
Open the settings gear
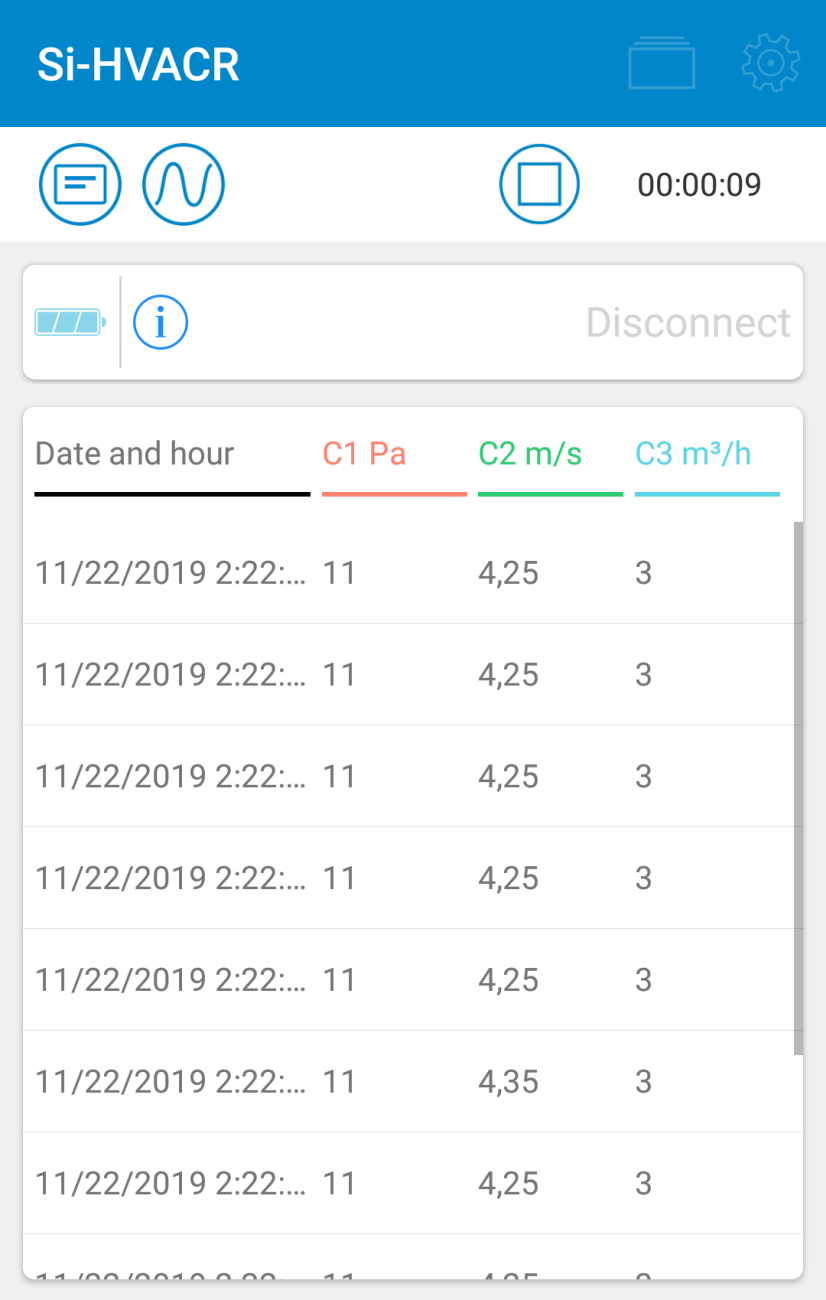tap(770, 64)
